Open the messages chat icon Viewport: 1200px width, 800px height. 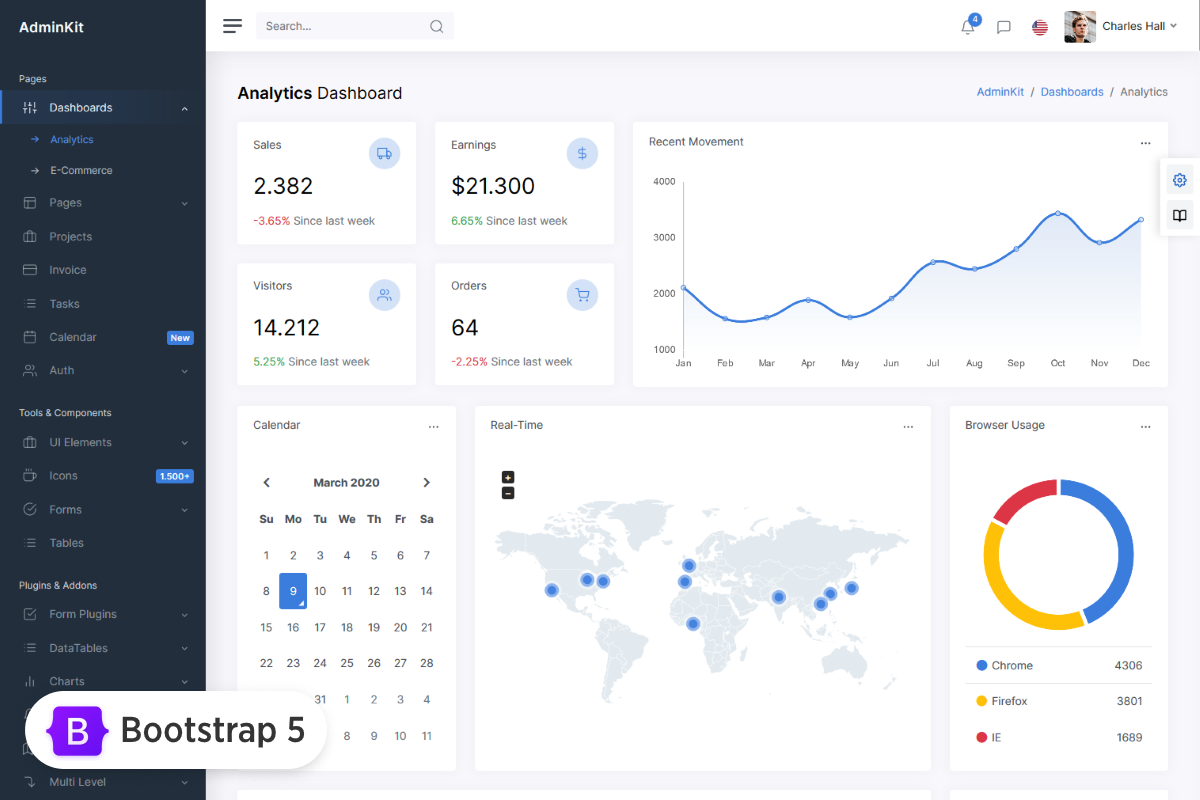point(1003,27)
